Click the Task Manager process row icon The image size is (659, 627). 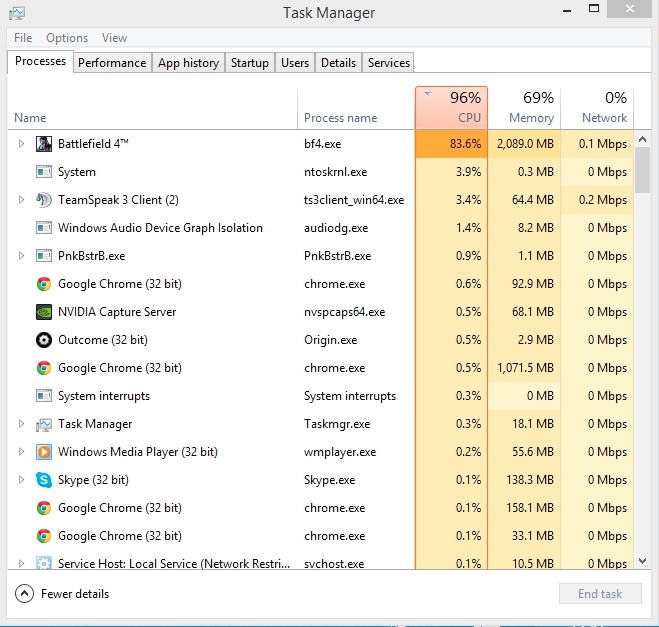(x=44, y=424)
